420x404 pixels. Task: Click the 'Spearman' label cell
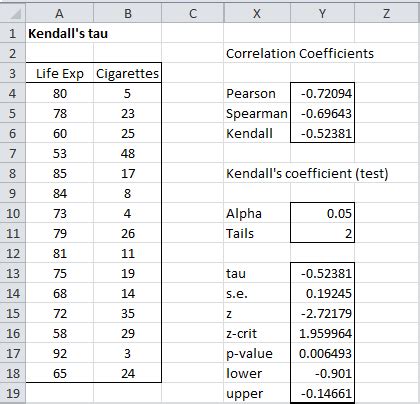tap(257, 113)
